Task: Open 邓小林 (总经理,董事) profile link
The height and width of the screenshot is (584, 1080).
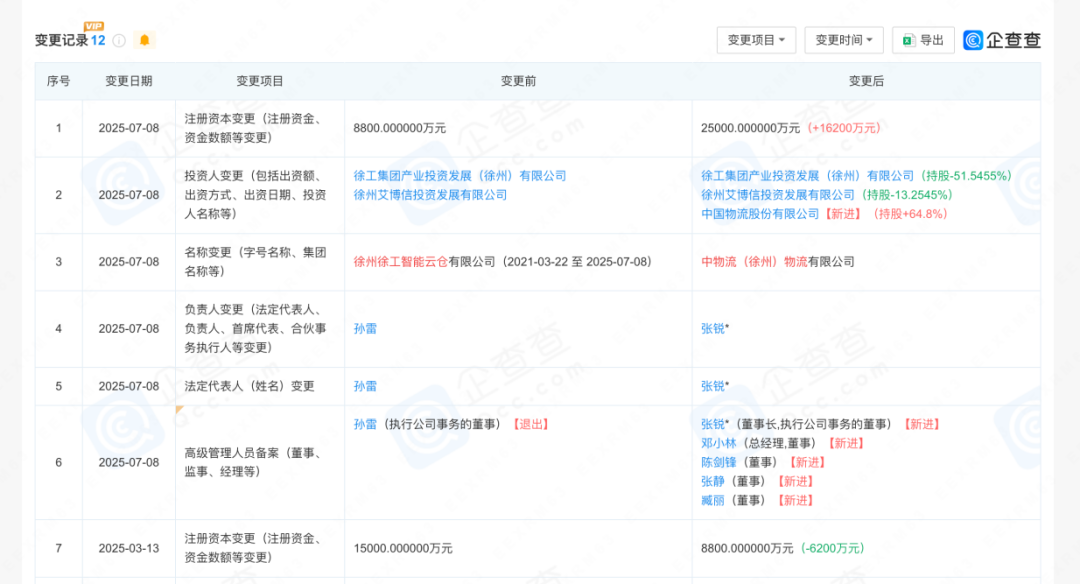Action: [718, 444]
